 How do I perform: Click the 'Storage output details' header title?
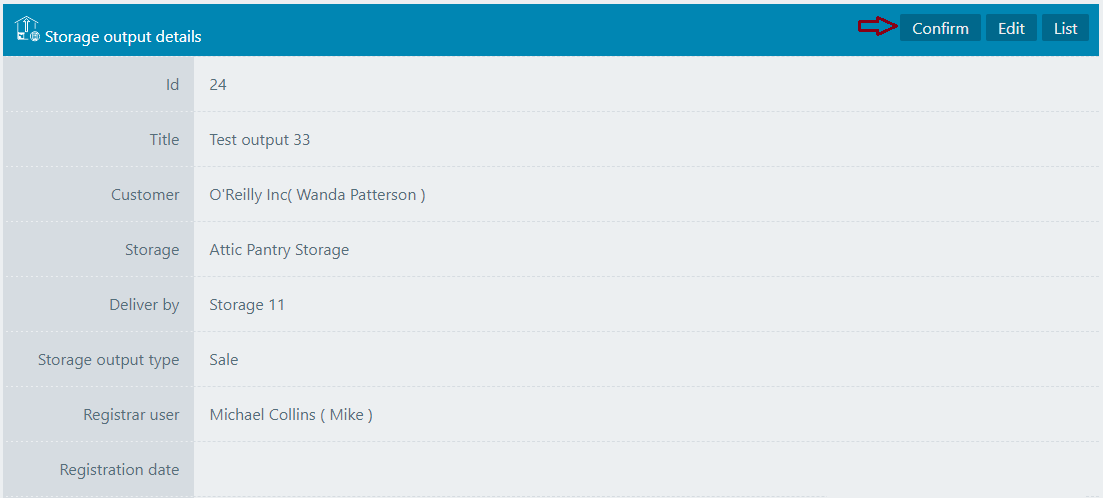click(123, 37)
